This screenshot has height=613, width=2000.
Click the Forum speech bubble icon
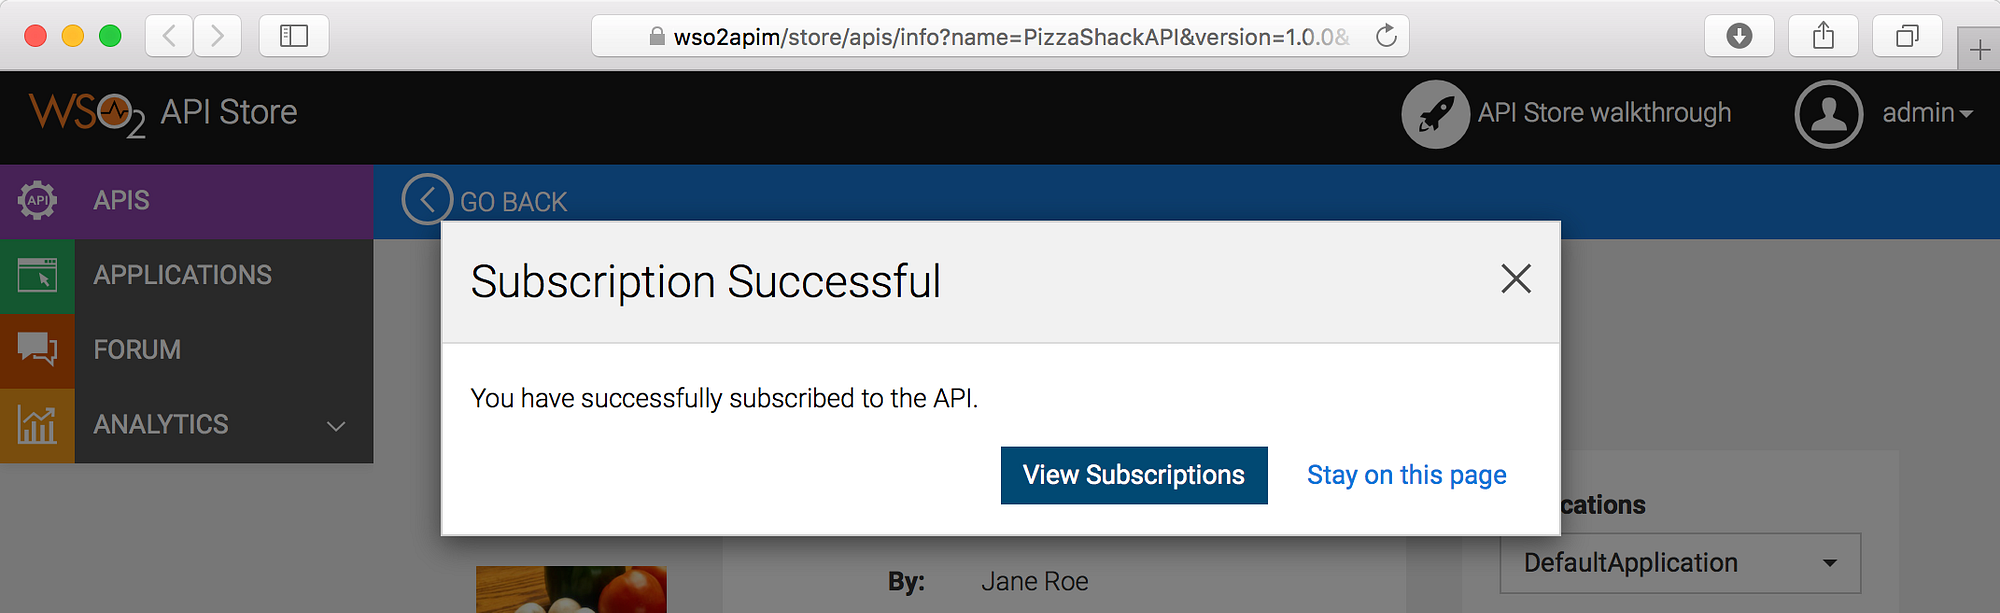(x=37, y=349)
